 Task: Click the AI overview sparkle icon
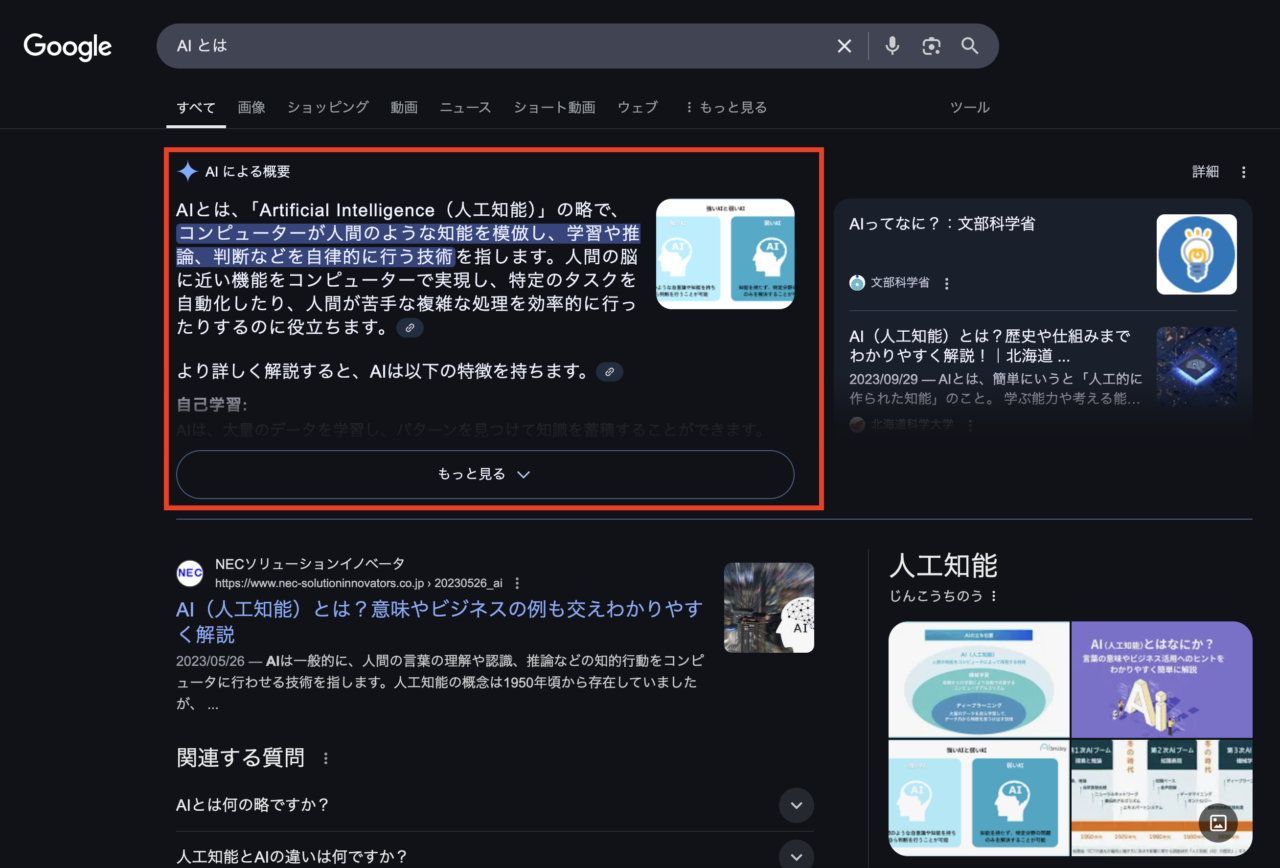[x=187, y=171]
